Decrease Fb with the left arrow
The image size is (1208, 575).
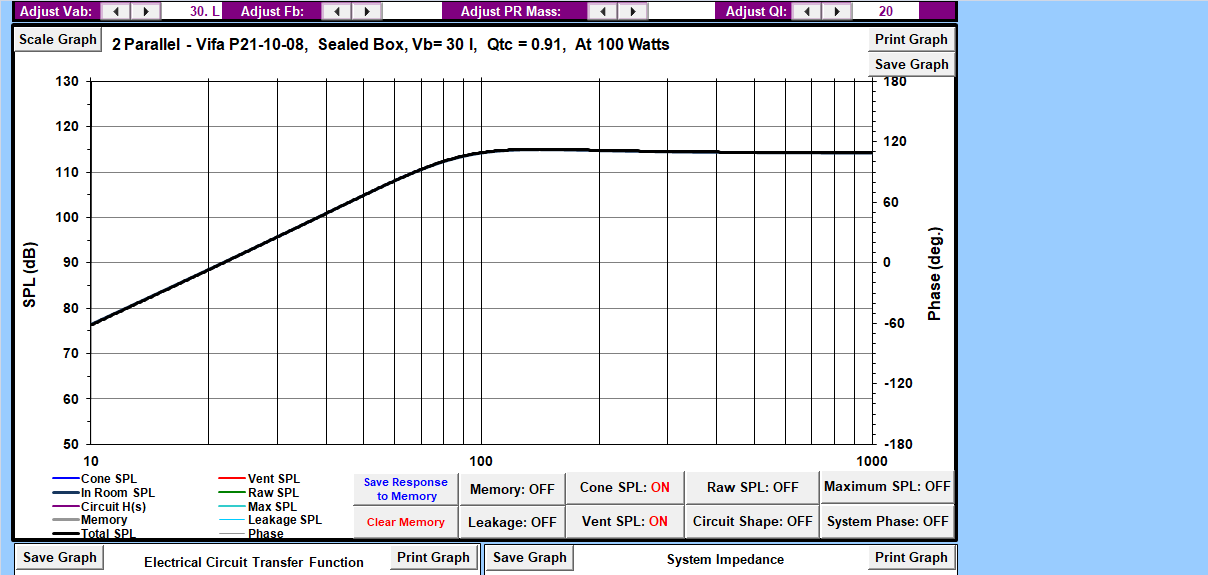pos(336,11)
